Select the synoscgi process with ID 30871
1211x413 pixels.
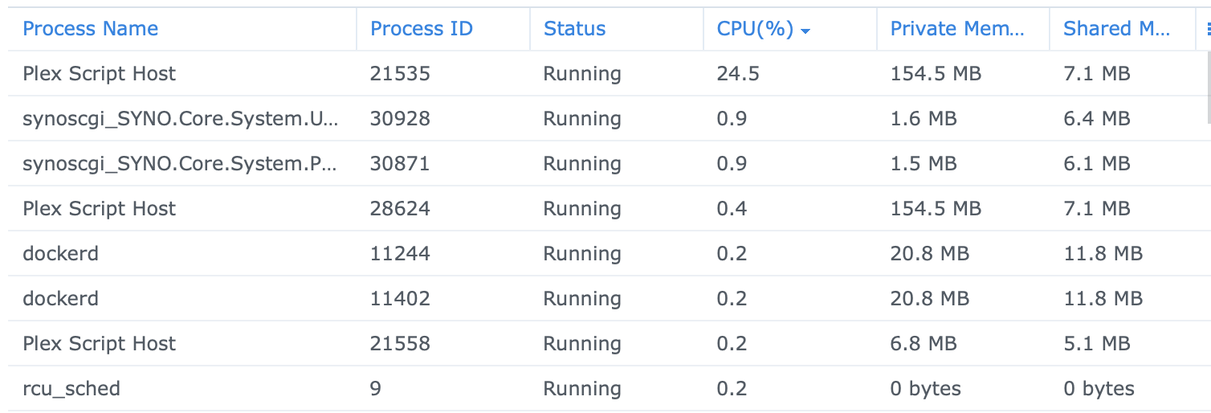tap(180, 164)
